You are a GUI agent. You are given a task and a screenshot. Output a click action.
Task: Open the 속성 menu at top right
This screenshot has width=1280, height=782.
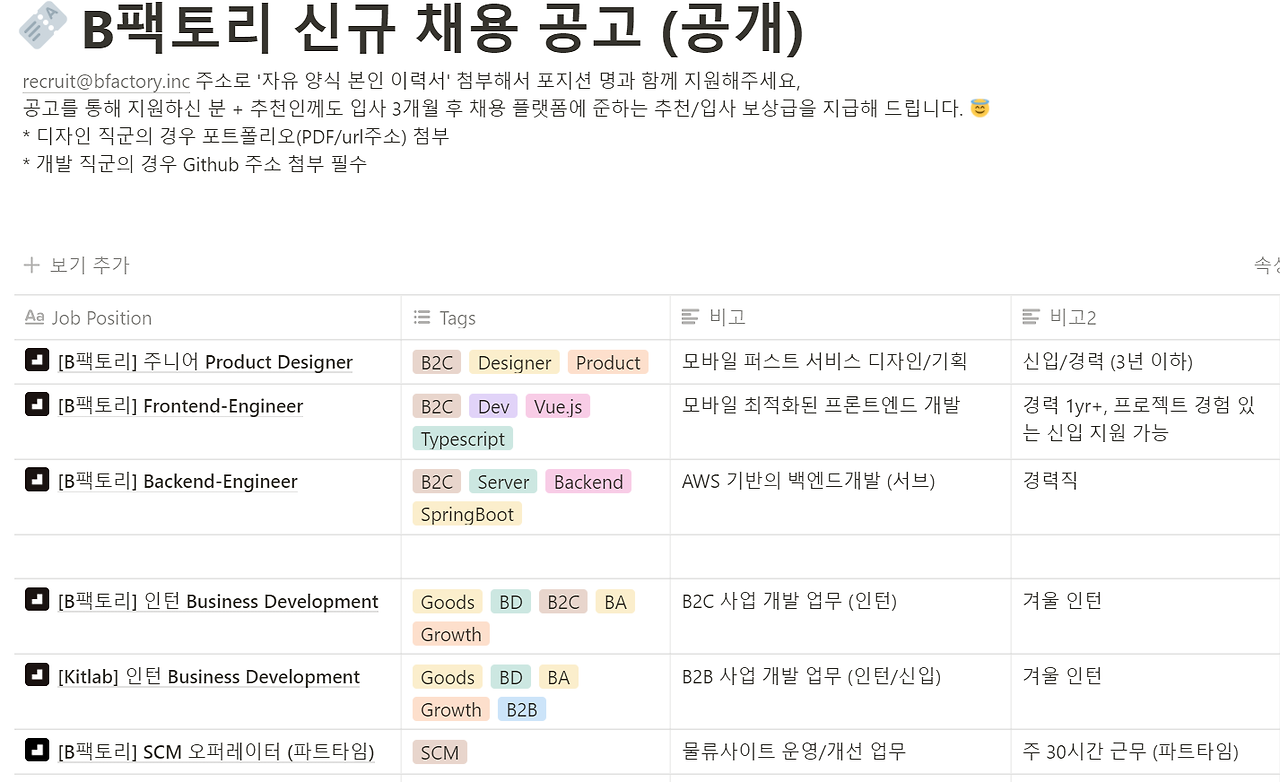pos(1268,265)
